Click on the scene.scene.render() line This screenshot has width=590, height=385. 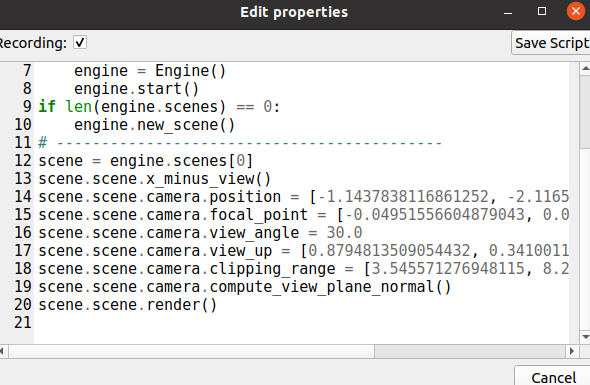[128, 304]
